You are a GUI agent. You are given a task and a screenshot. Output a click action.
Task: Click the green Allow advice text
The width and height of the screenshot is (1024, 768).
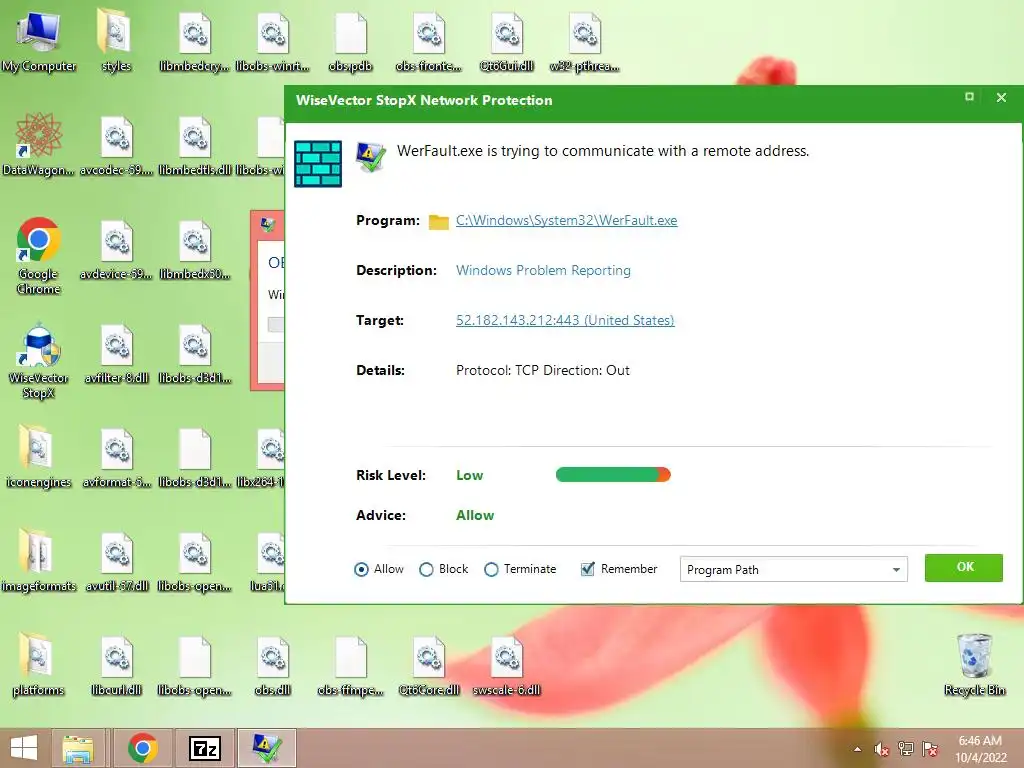pyautogui.click(x=475, y=515)
